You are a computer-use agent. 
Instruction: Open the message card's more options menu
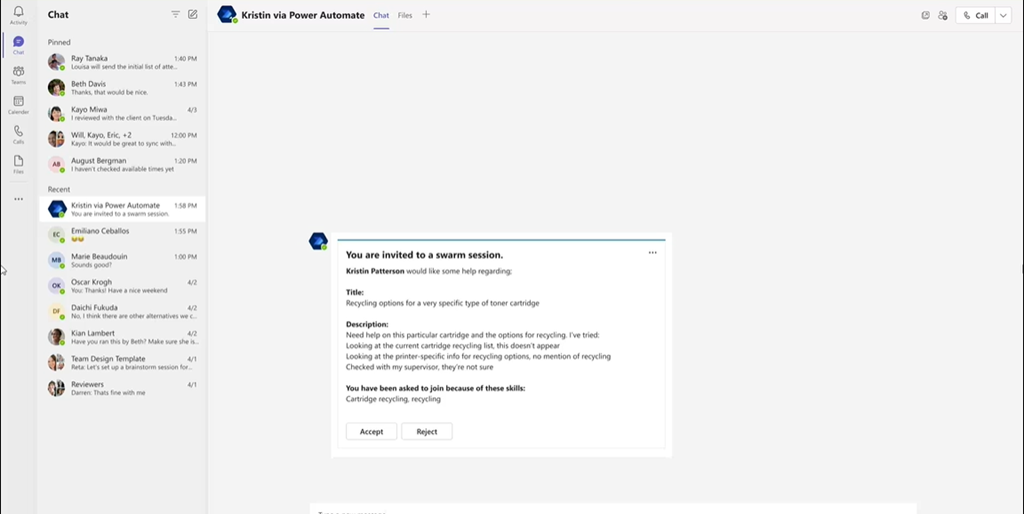[652, 253]
